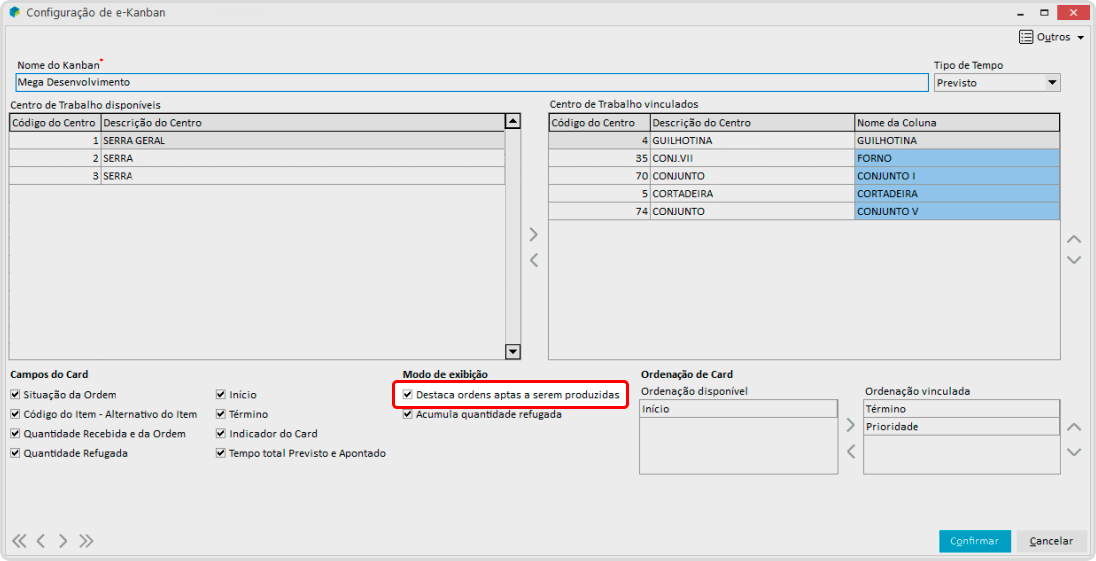Move ordenação vinculada item up
The image size is (1096, 561).
pyautogui.click(x=1074, y=427)
